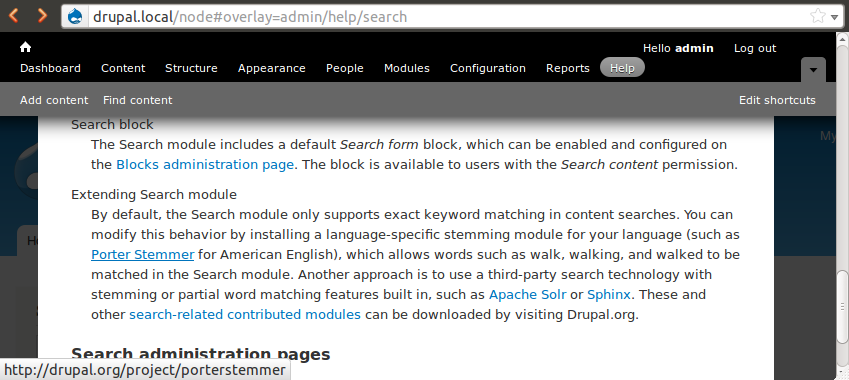The image size is (849, 380).
Task: Open the Apache Solr link
Action: [x=527, y=294]
